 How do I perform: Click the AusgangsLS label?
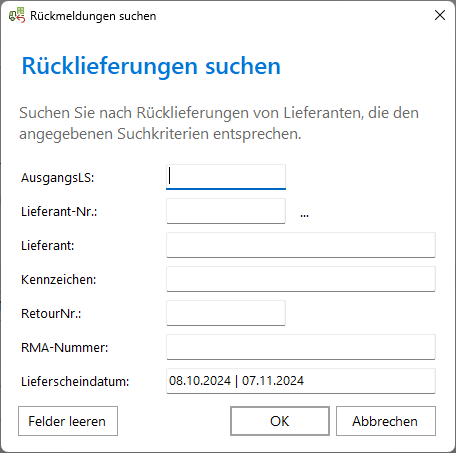click(x=58, y=178)
